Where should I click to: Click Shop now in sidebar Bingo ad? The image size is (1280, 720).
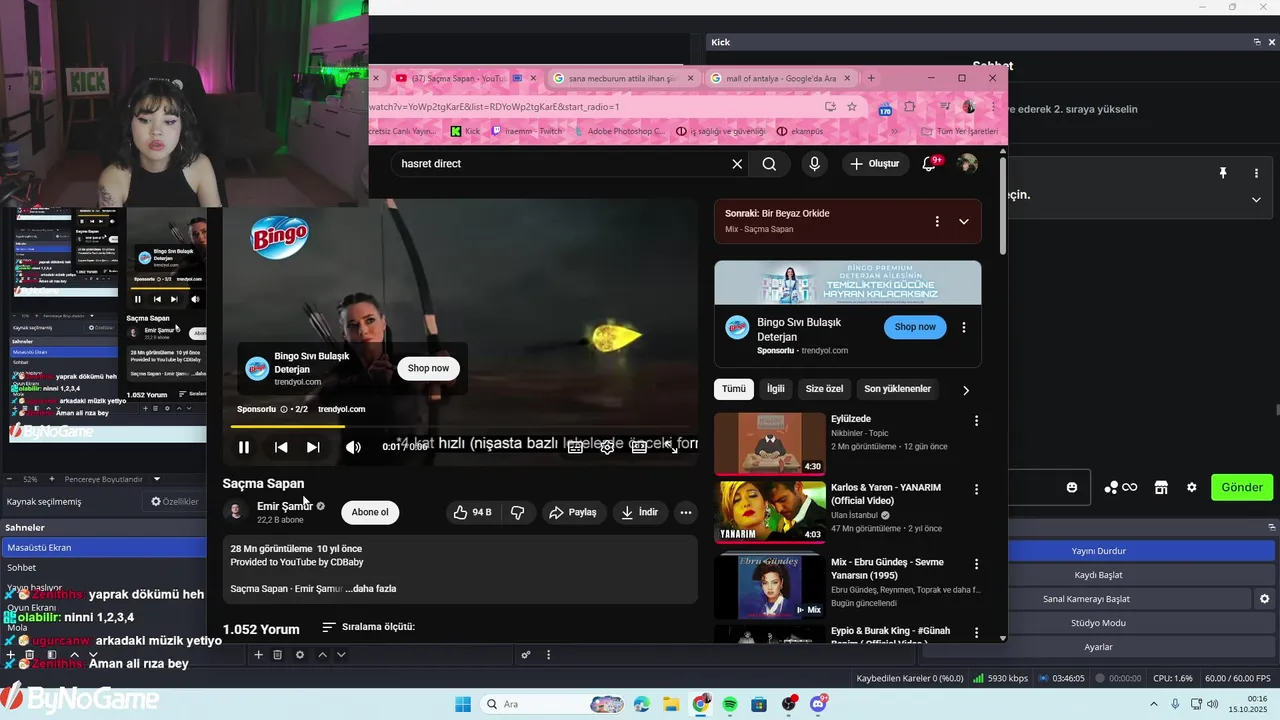point(915,327)
